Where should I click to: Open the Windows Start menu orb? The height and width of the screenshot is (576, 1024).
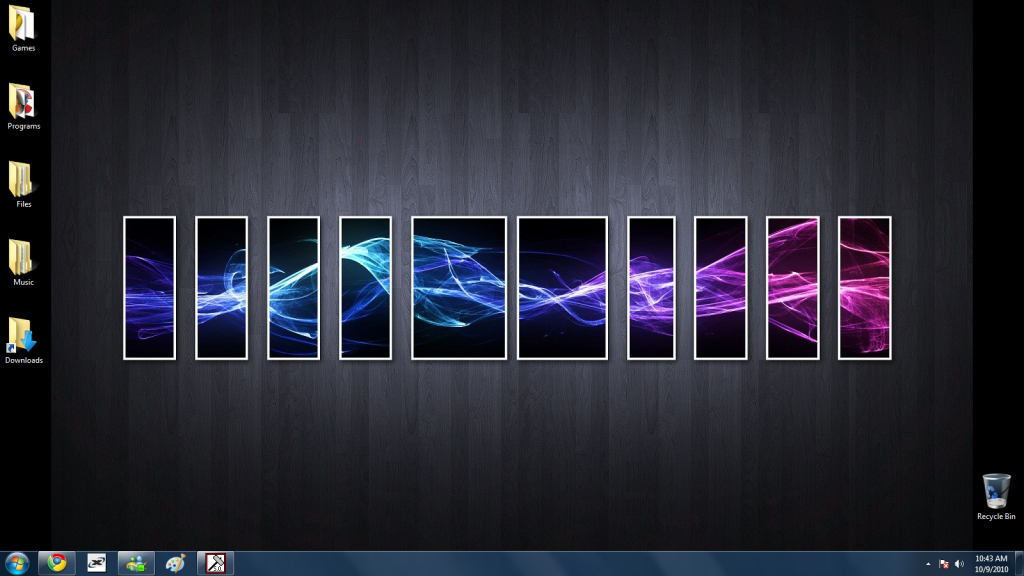17,563
